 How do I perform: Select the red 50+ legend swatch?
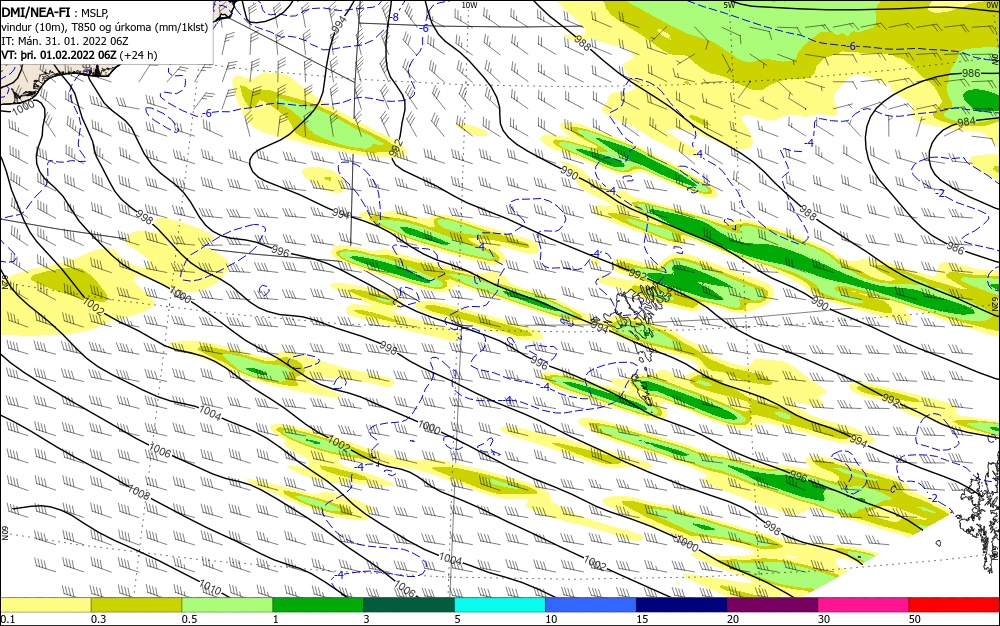point(954,605)
